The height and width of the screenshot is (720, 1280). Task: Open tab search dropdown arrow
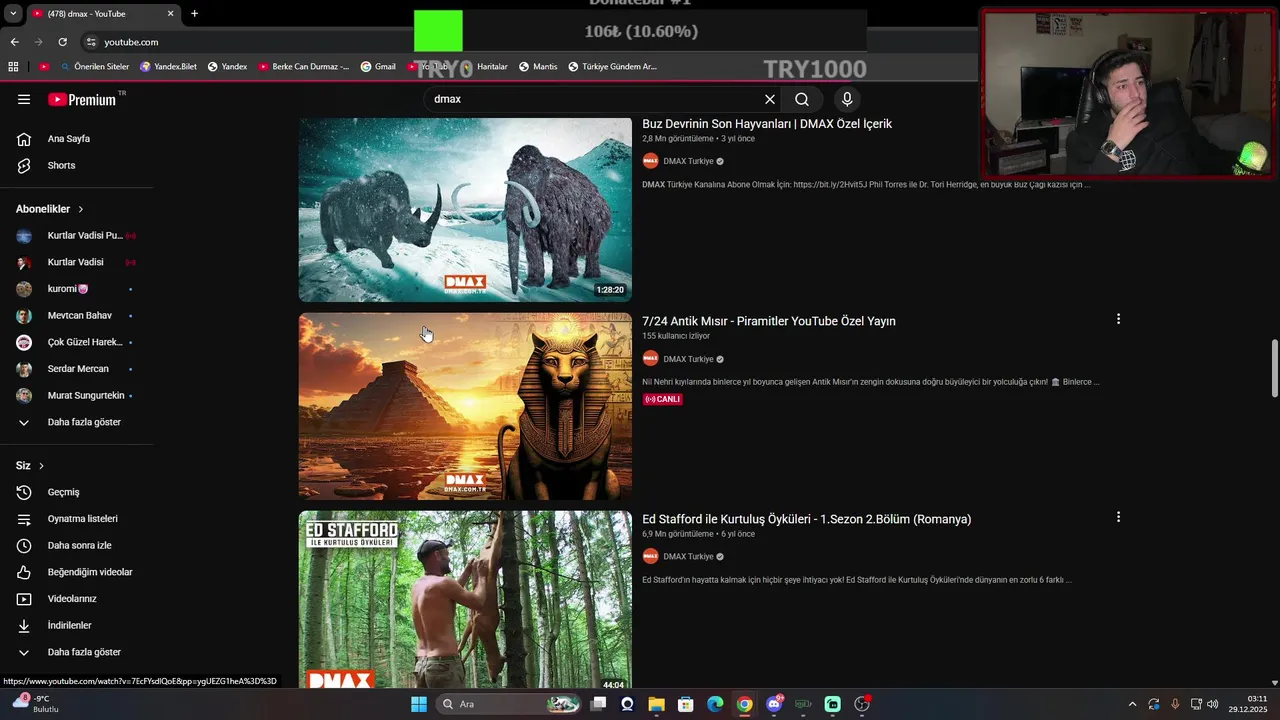point(13,14)
